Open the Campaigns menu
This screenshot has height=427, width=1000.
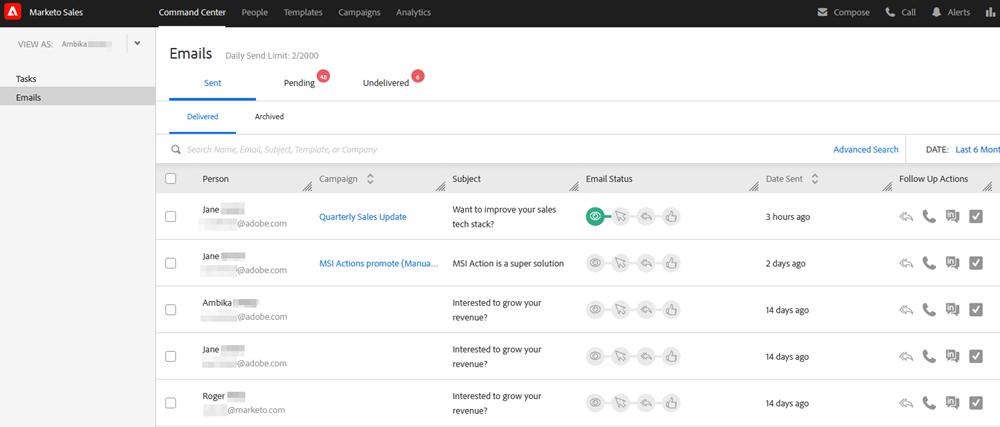click(x=359, y=12)
